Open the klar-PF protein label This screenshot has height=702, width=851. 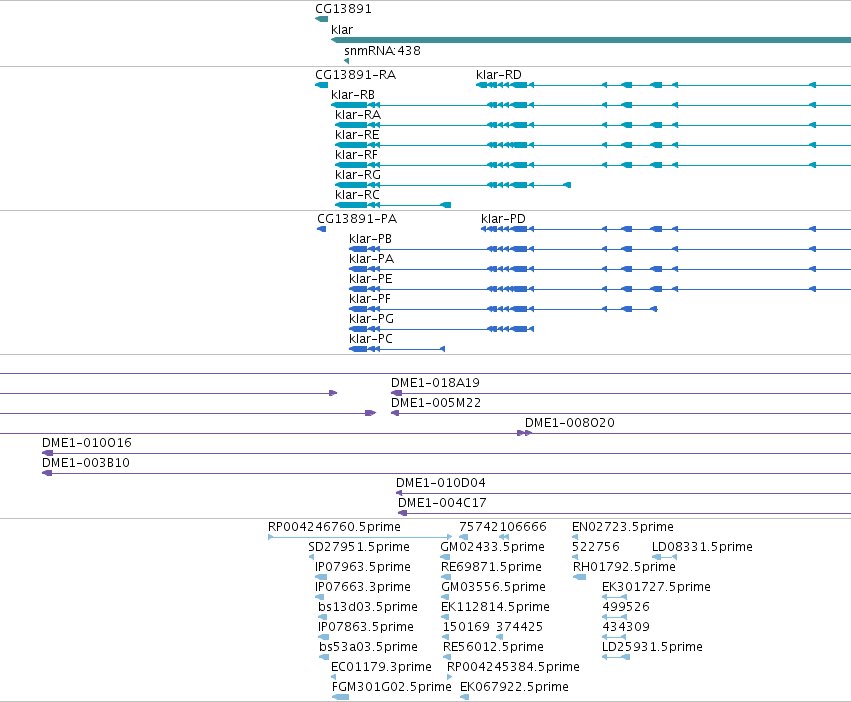370,299
